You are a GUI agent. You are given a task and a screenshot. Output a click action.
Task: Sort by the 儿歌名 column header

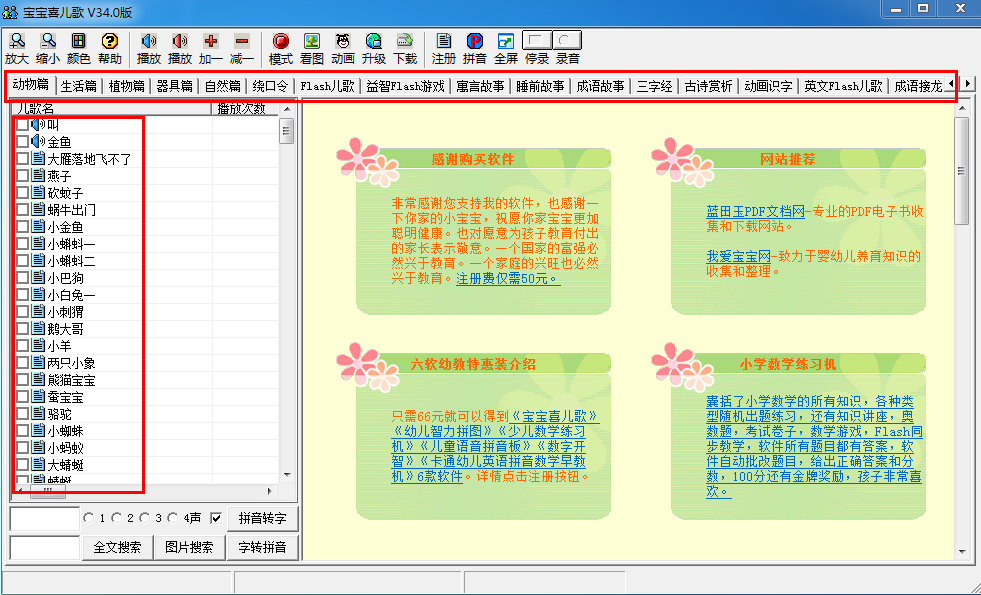[112, 108]
